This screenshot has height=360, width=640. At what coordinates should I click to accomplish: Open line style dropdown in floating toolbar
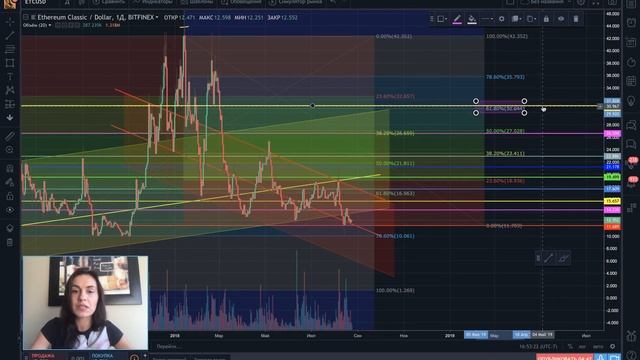pos(487,19)
